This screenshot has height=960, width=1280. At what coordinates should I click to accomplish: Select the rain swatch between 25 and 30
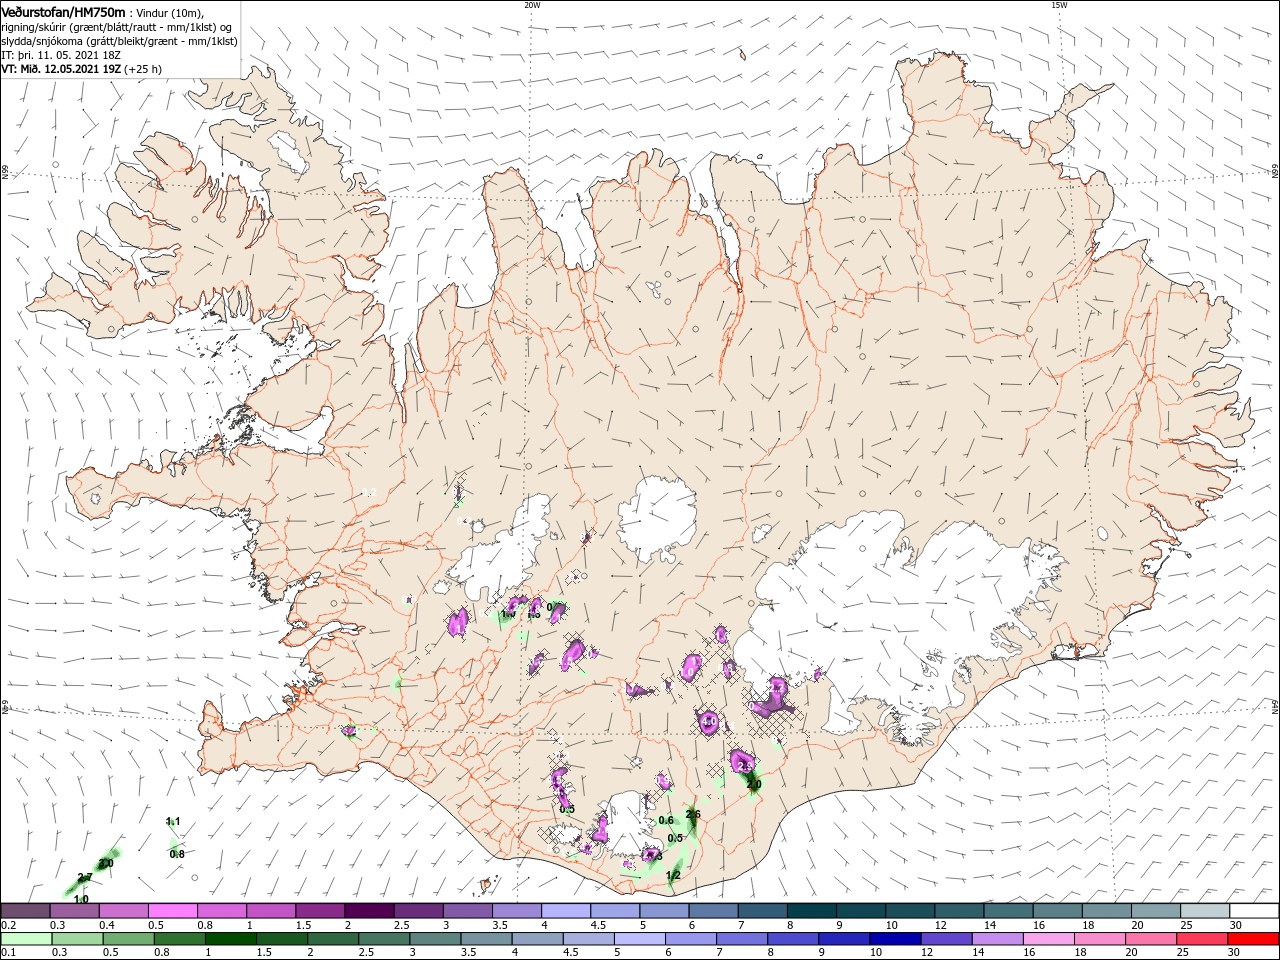click(1202, 939)
